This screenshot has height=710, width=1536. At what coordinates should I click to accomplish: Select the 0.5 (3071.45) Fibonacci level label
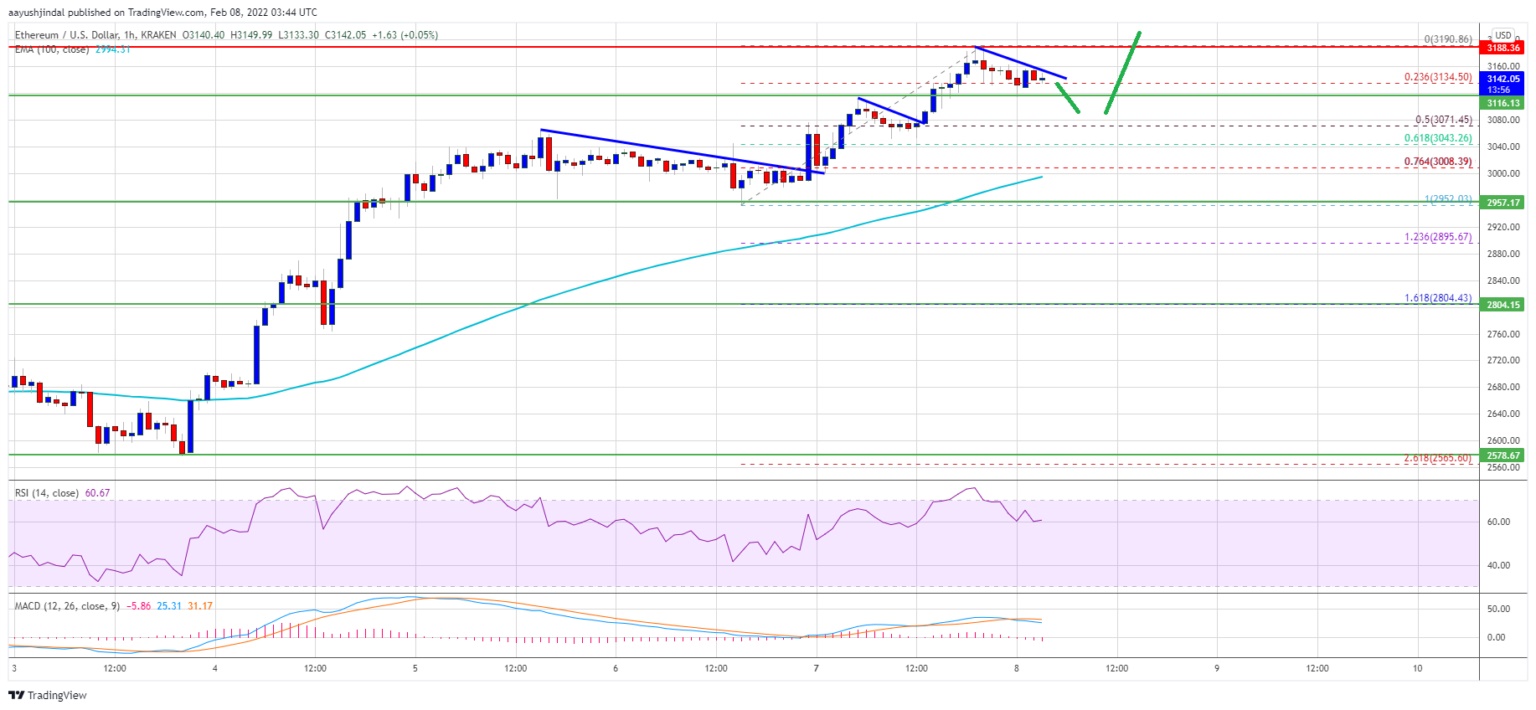1445,119
